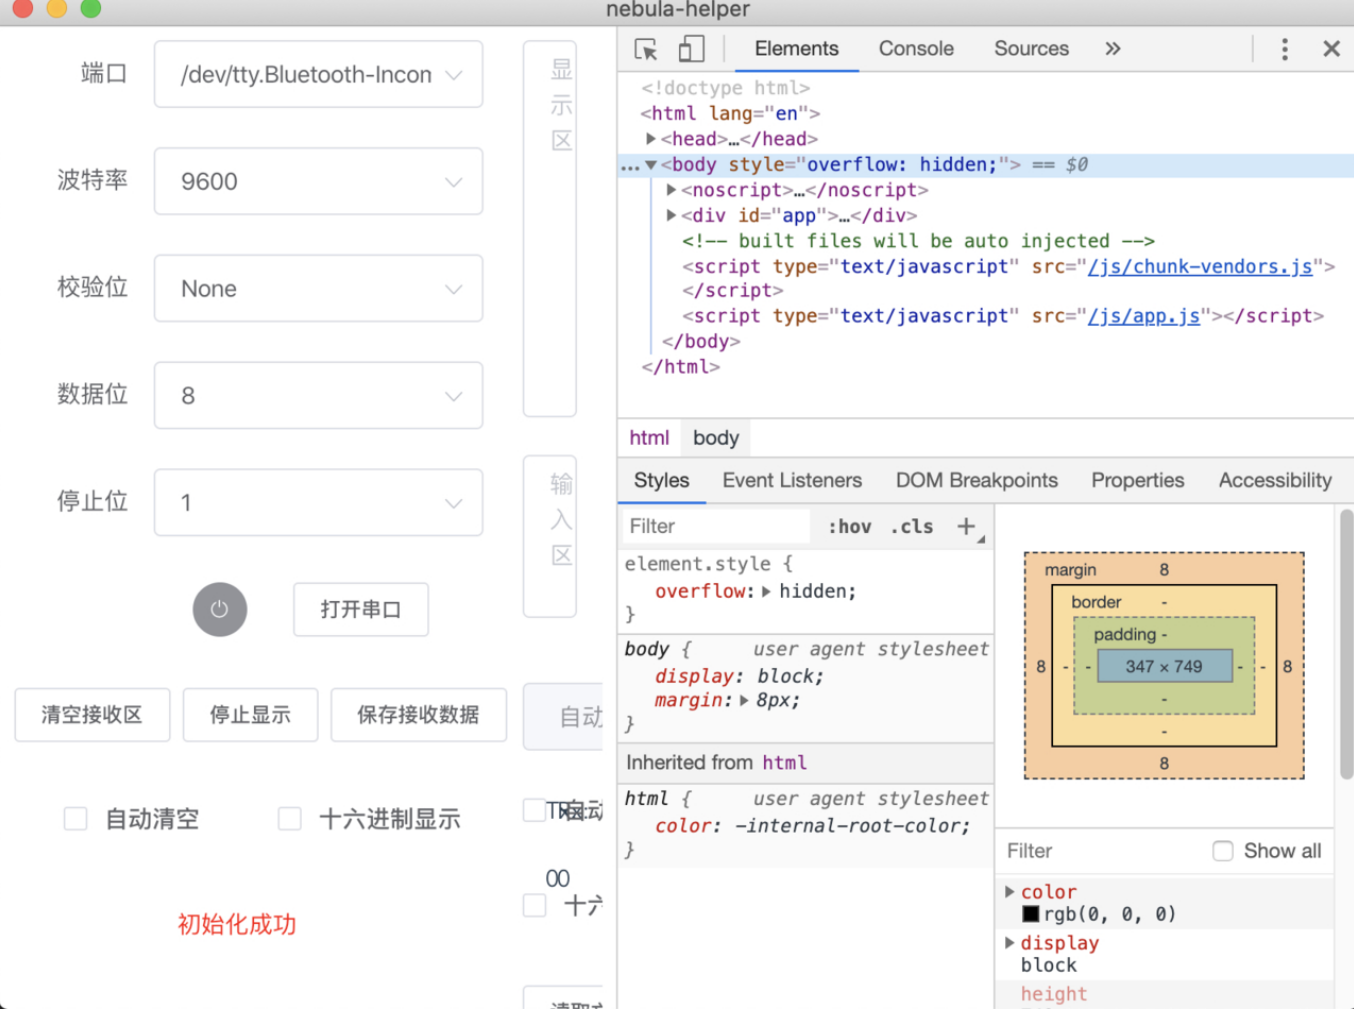
Task: Click the 打开串口 button
Action: click(x=360, y=609)
